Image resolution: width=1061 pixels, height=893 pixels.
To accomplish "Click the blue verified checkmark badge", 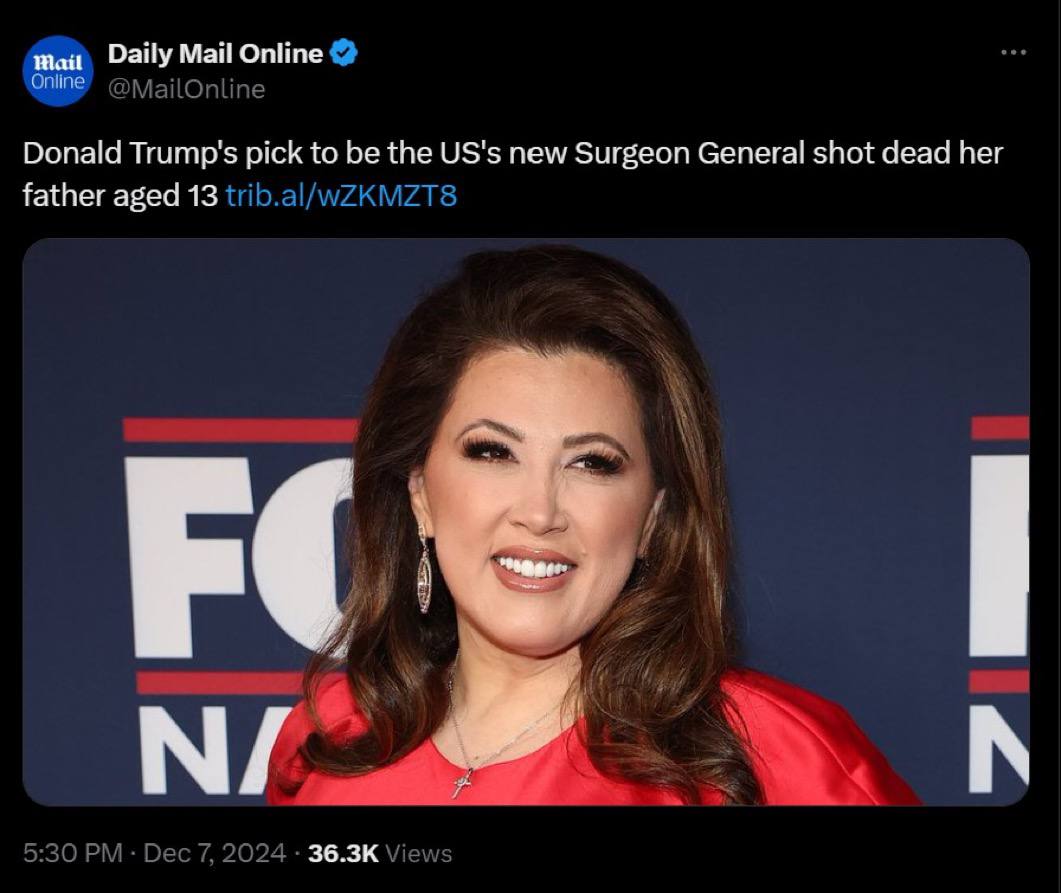I will click(x=344, y=53).
